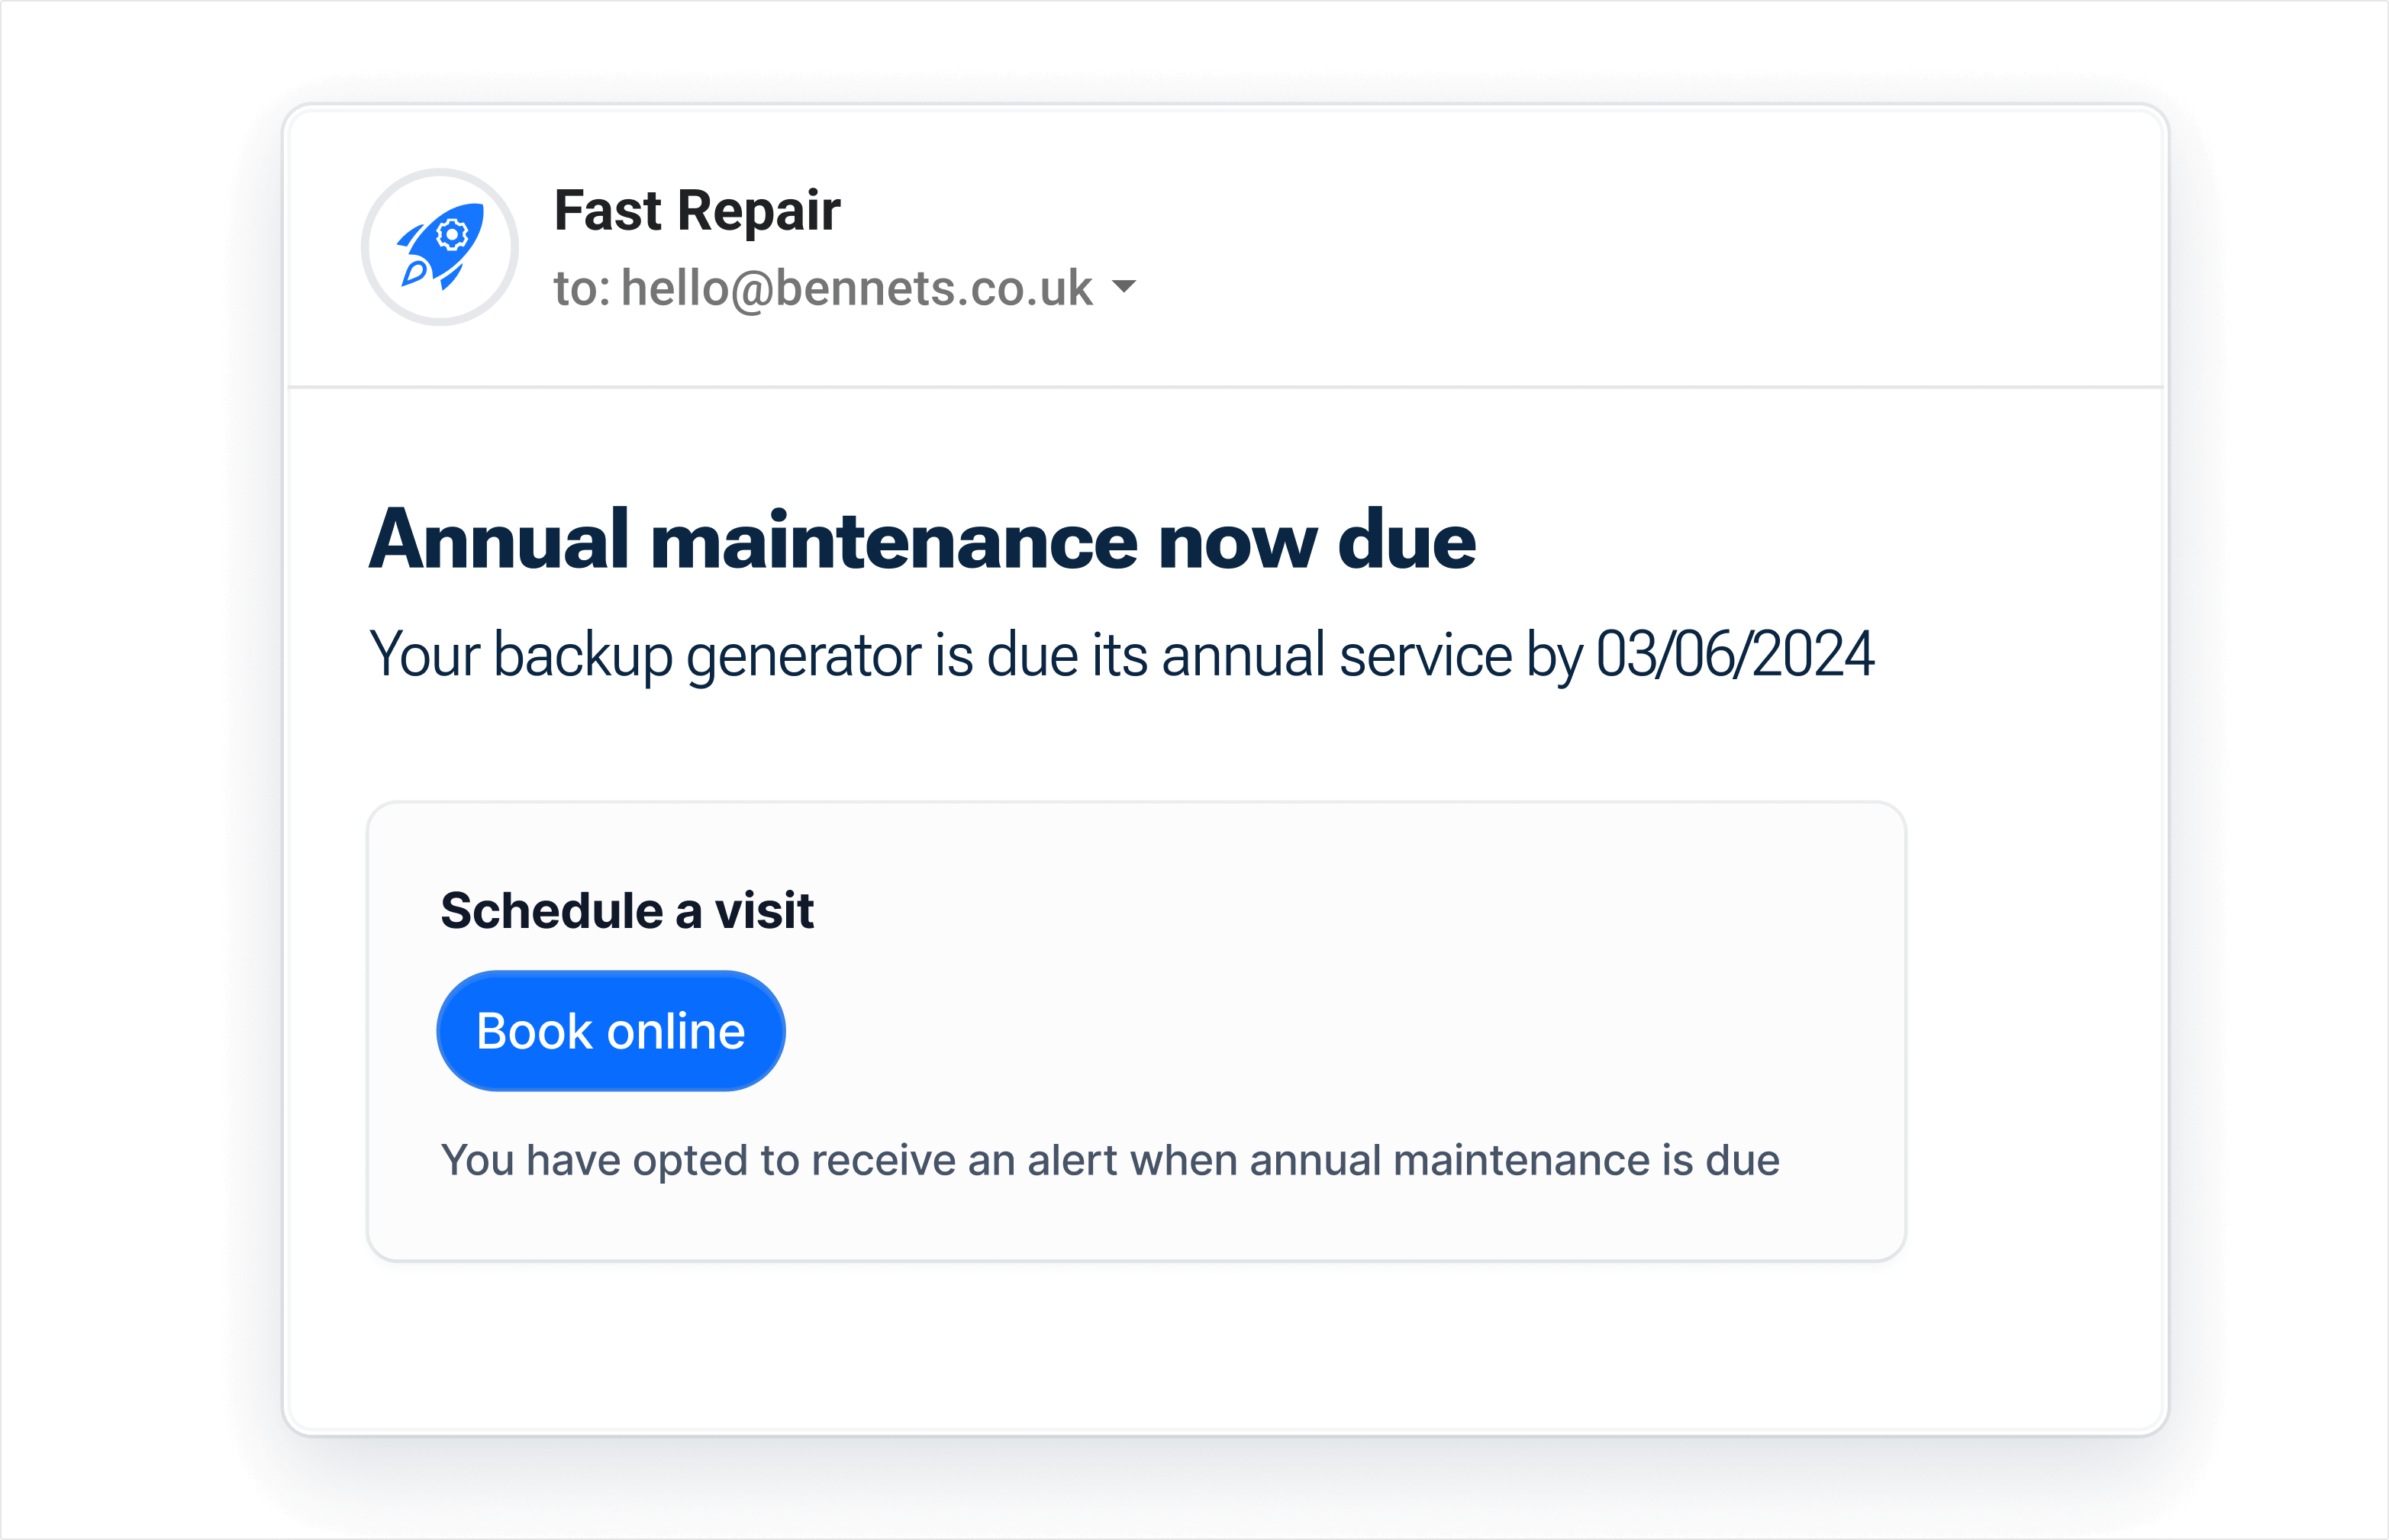Click the blank email body below the card
Screen dimensions: 2389x1540
pyautogui.click(x=1225, y=1350)
